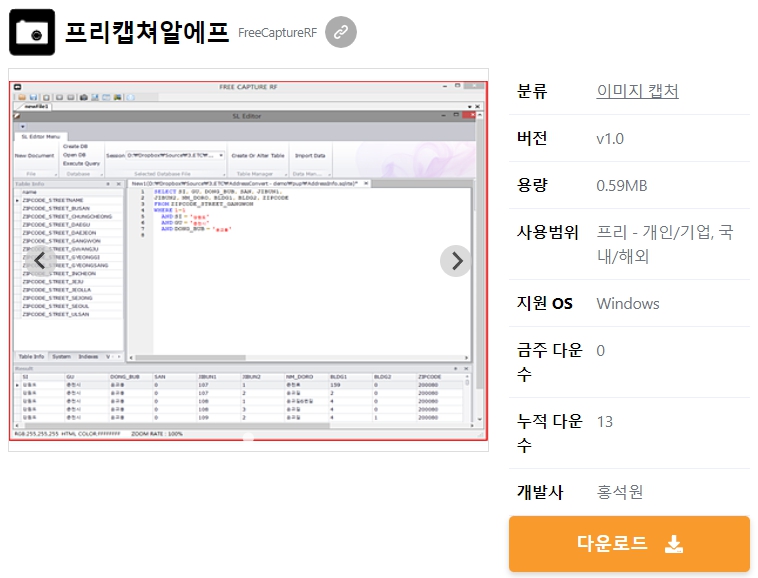This screenshot has width=758, height=578.
Task: Click the orange 다운로드 button
Action: click(x=629, y=544)
